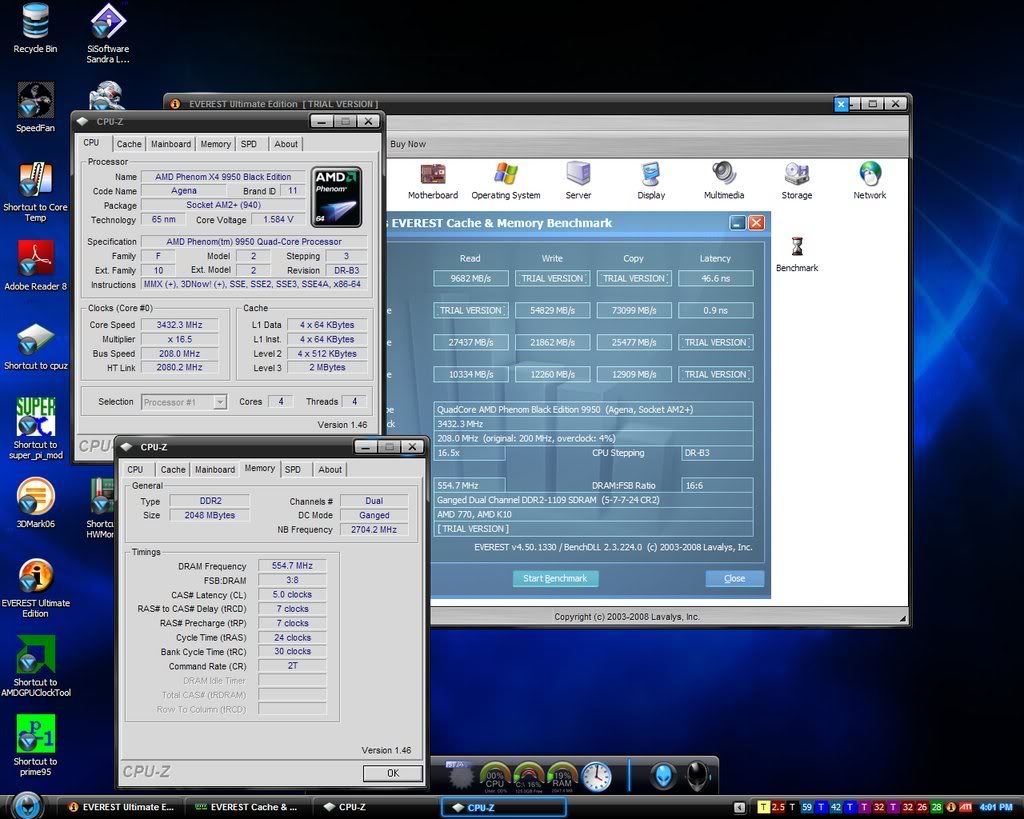Viewport: 1024px width, 819px height.
Task: Open Mainboard tab in CPU-Z memory window
Action: 215,470
